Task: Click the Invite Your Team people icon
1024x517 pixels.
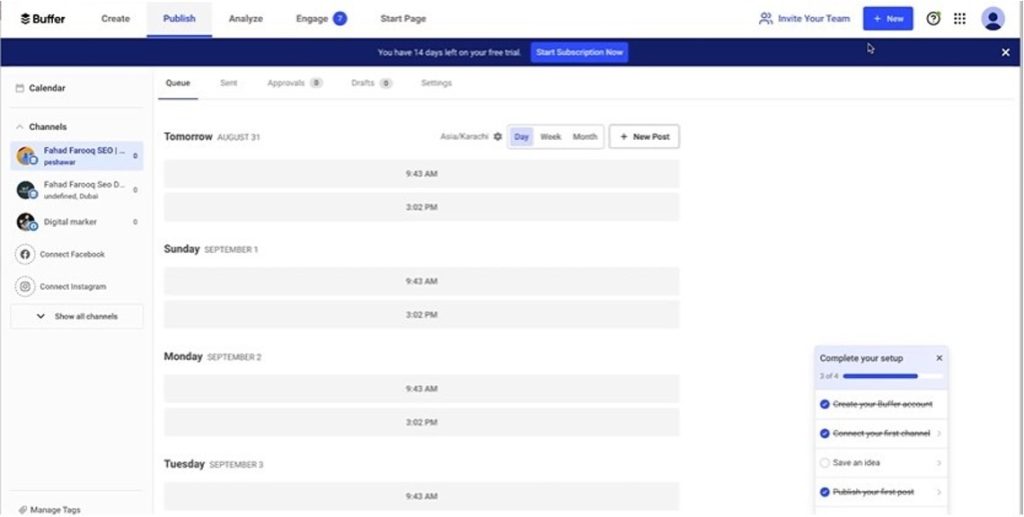Action: (x=765, y=19)
